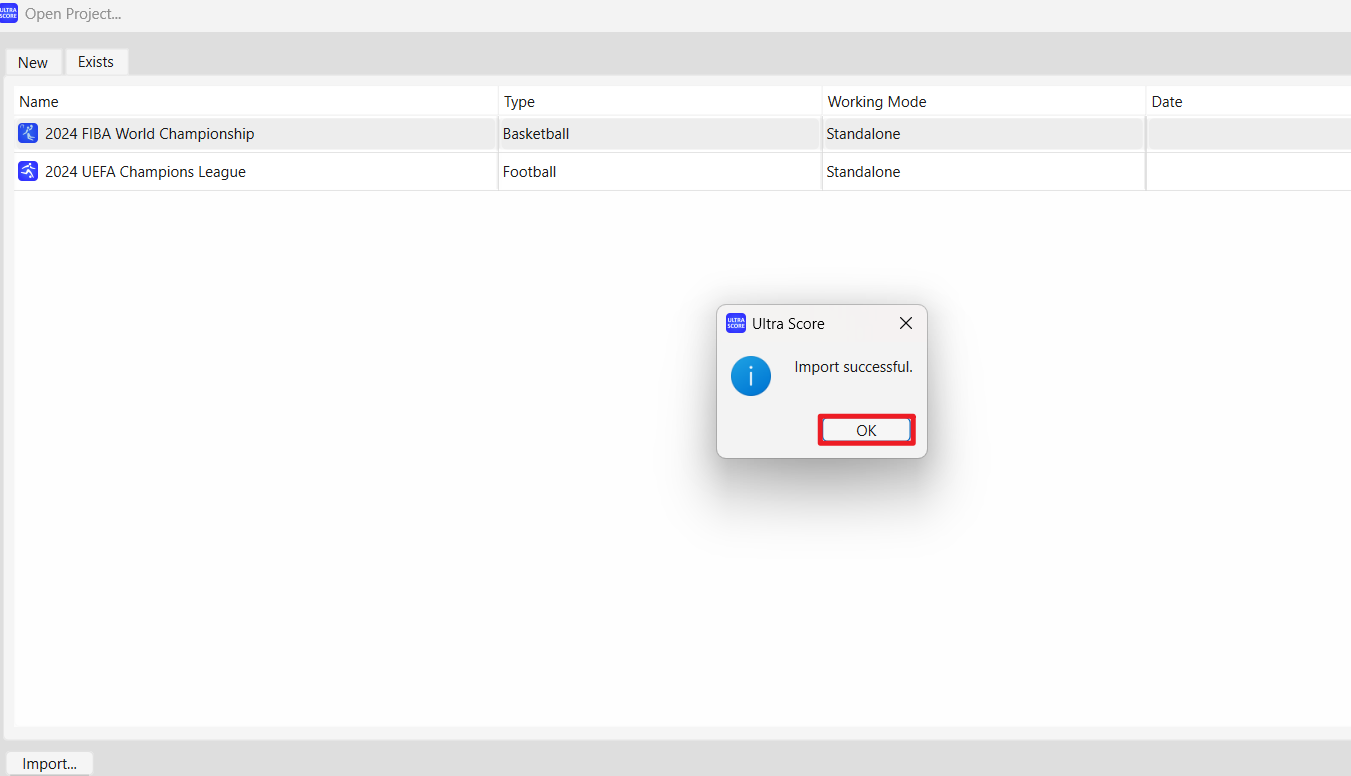
Task: Click the Football type cell
Action: (x=529, y=172)
